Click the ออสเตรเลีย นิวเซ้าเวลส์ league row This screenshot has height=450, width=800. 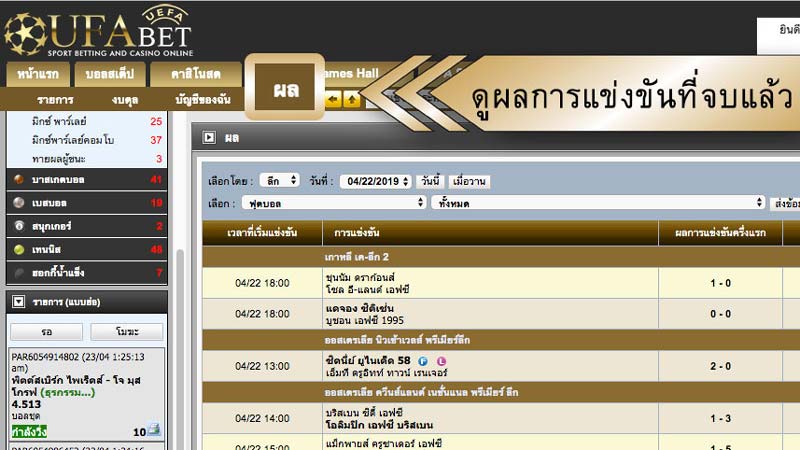coord(501,340)
